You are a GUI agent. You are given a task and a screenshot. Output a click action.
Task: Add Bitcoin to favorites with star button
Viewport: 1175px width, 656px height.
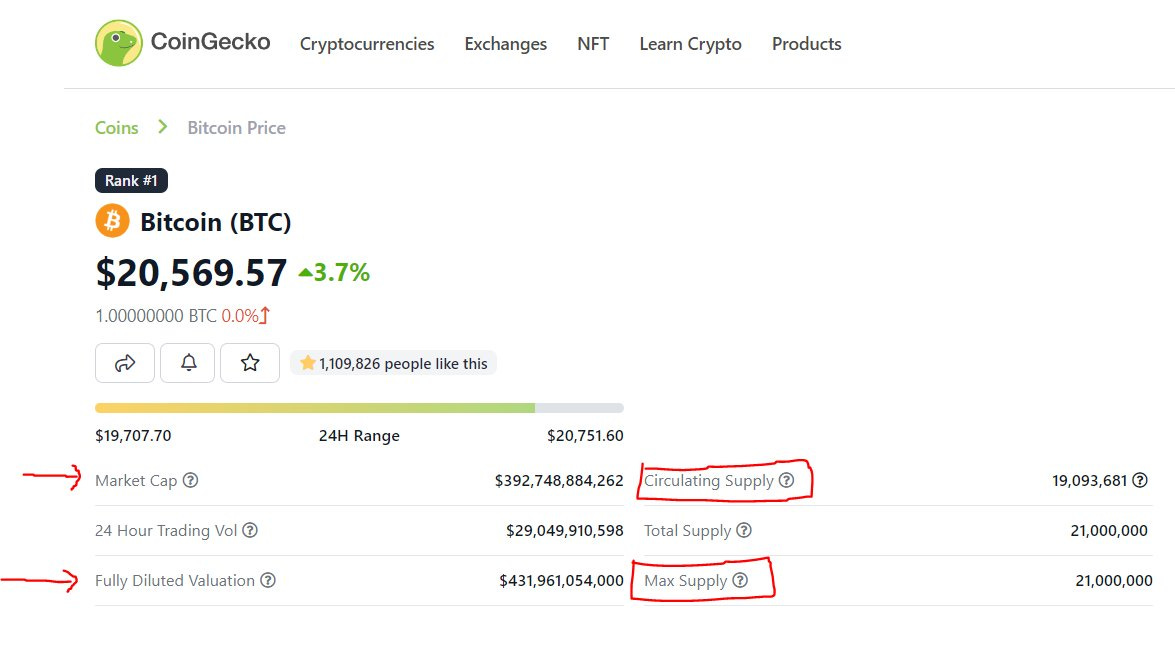click(250, 363)
